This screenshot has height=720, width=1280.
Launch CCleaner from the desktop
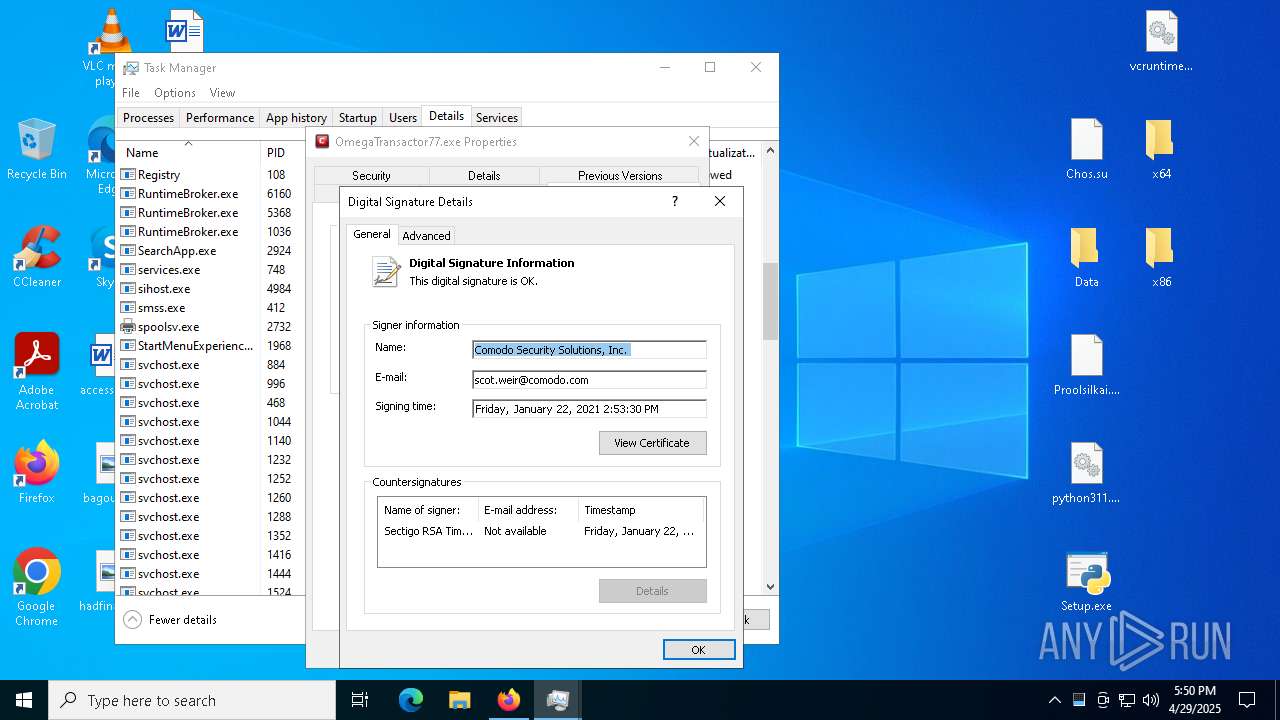click(x=37, y=257)
